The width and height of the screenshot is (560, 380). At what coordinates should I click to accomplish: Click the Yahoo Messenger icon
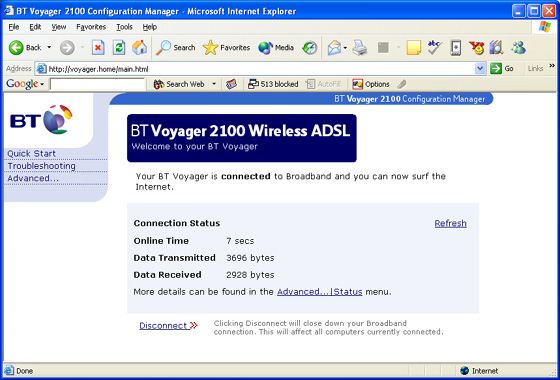tap(476, 48)
